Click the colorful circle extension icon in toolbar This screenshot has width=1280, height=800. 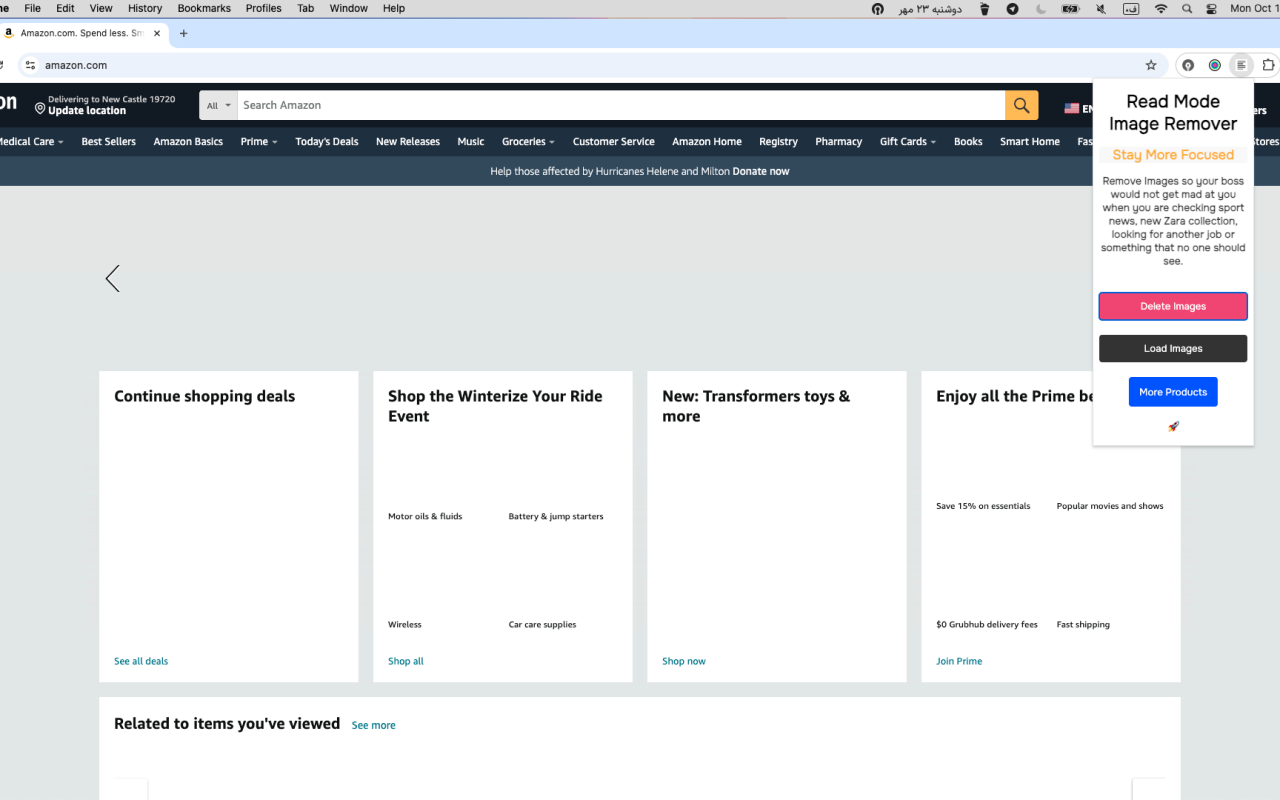click(1214, 65)
